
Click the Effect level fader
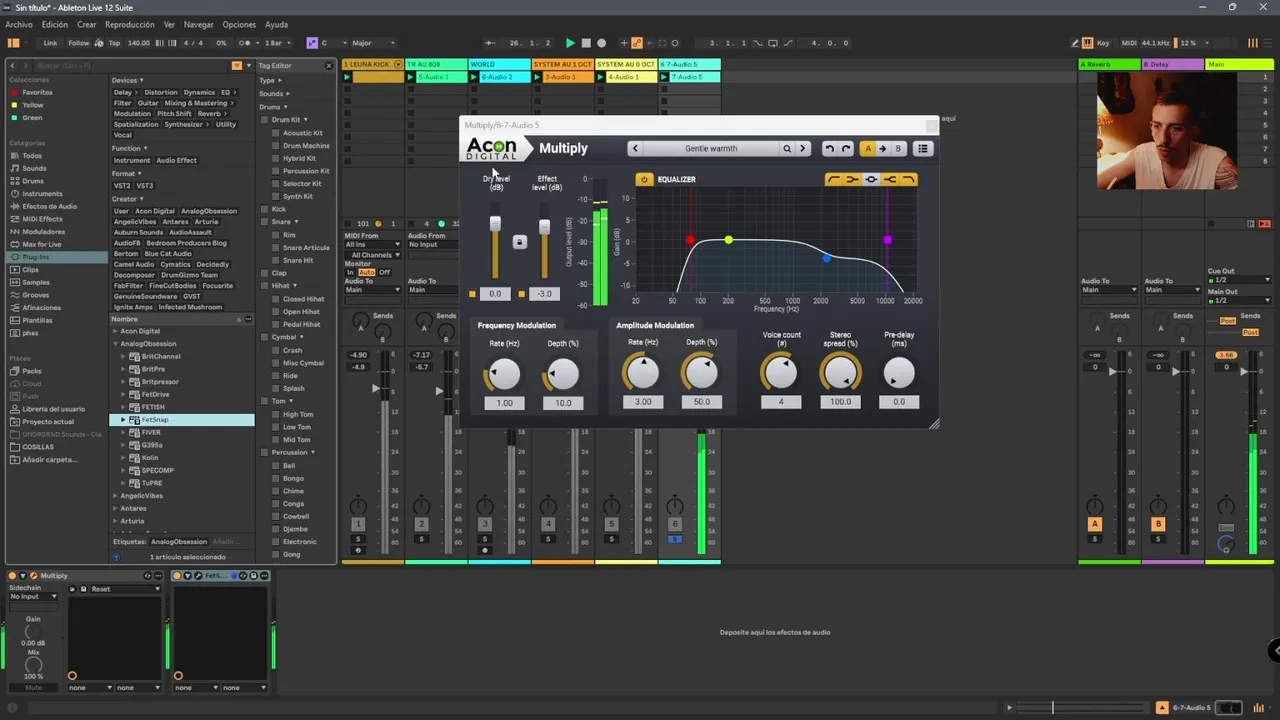tap(544, 228)
